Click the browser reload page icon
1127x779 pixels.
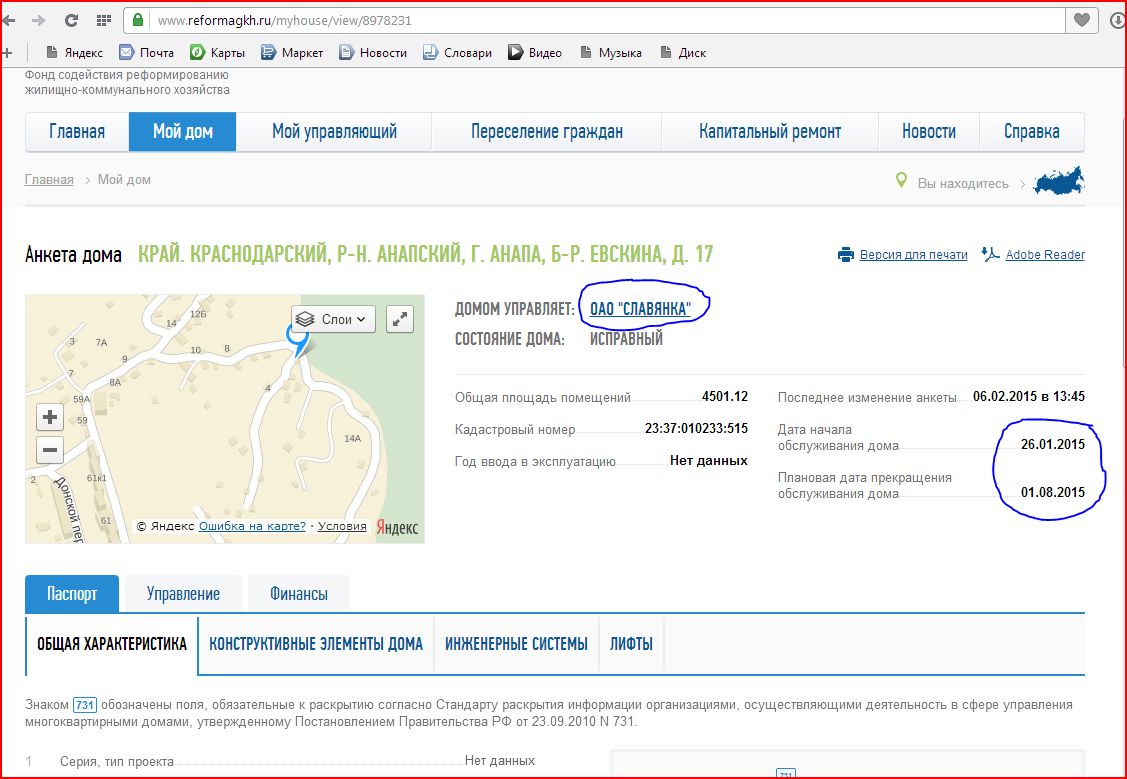pos(71,20)
